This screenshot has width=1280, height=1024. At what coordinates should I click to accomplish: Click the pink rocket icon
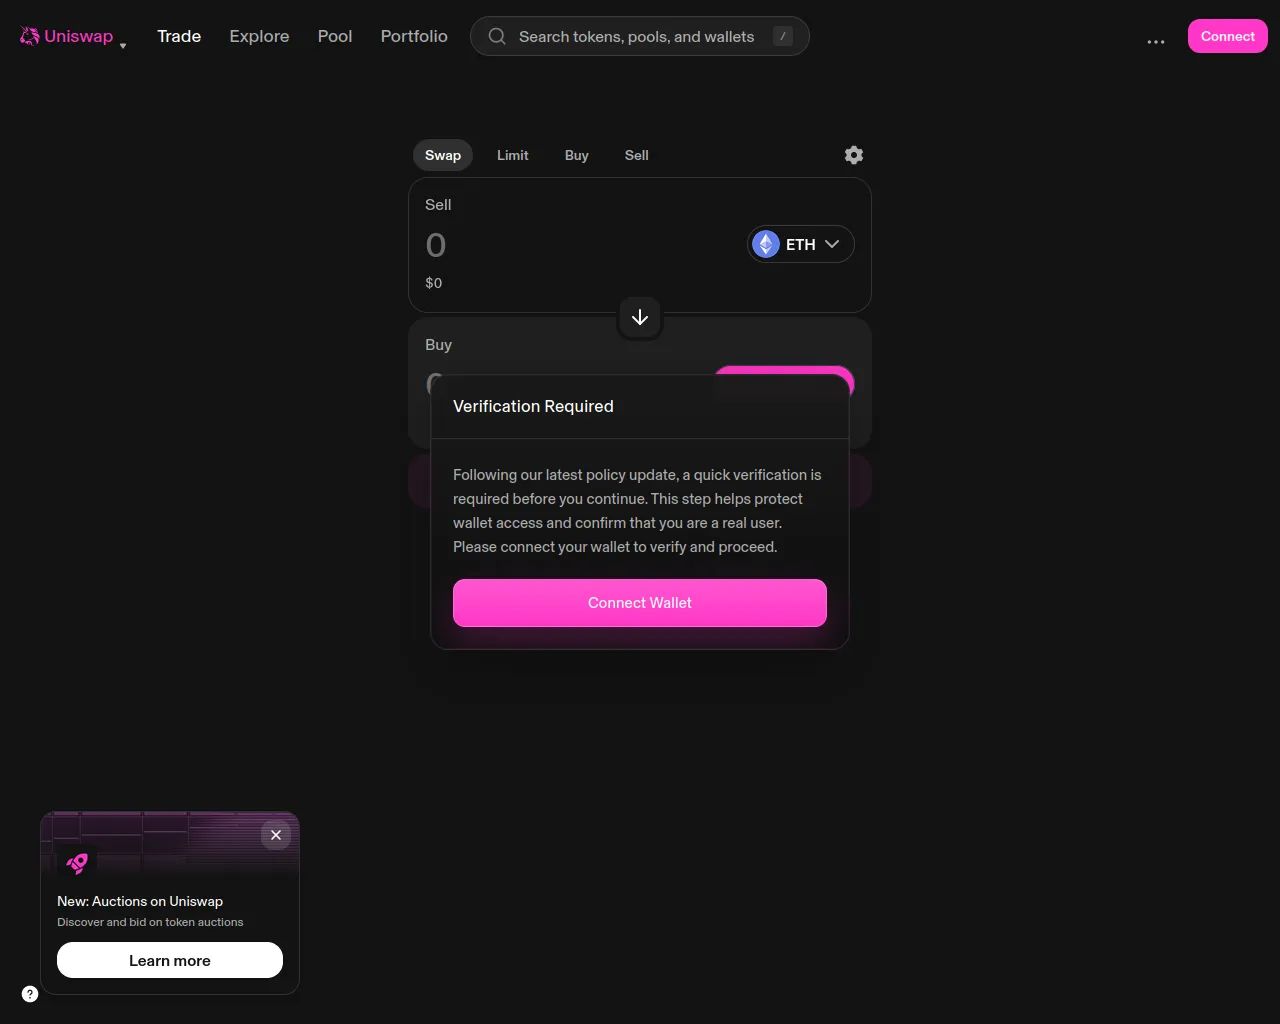click(x=77, y=863)
